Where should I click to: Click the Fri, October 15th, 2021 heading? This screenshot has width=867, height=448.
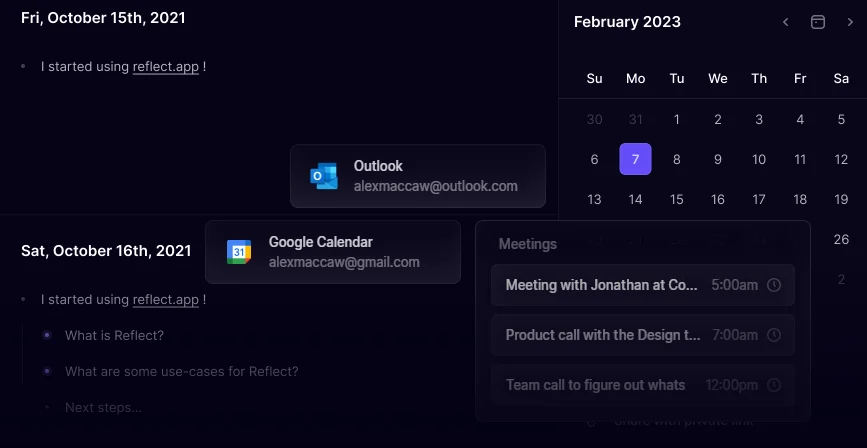[x=103, y=18]
